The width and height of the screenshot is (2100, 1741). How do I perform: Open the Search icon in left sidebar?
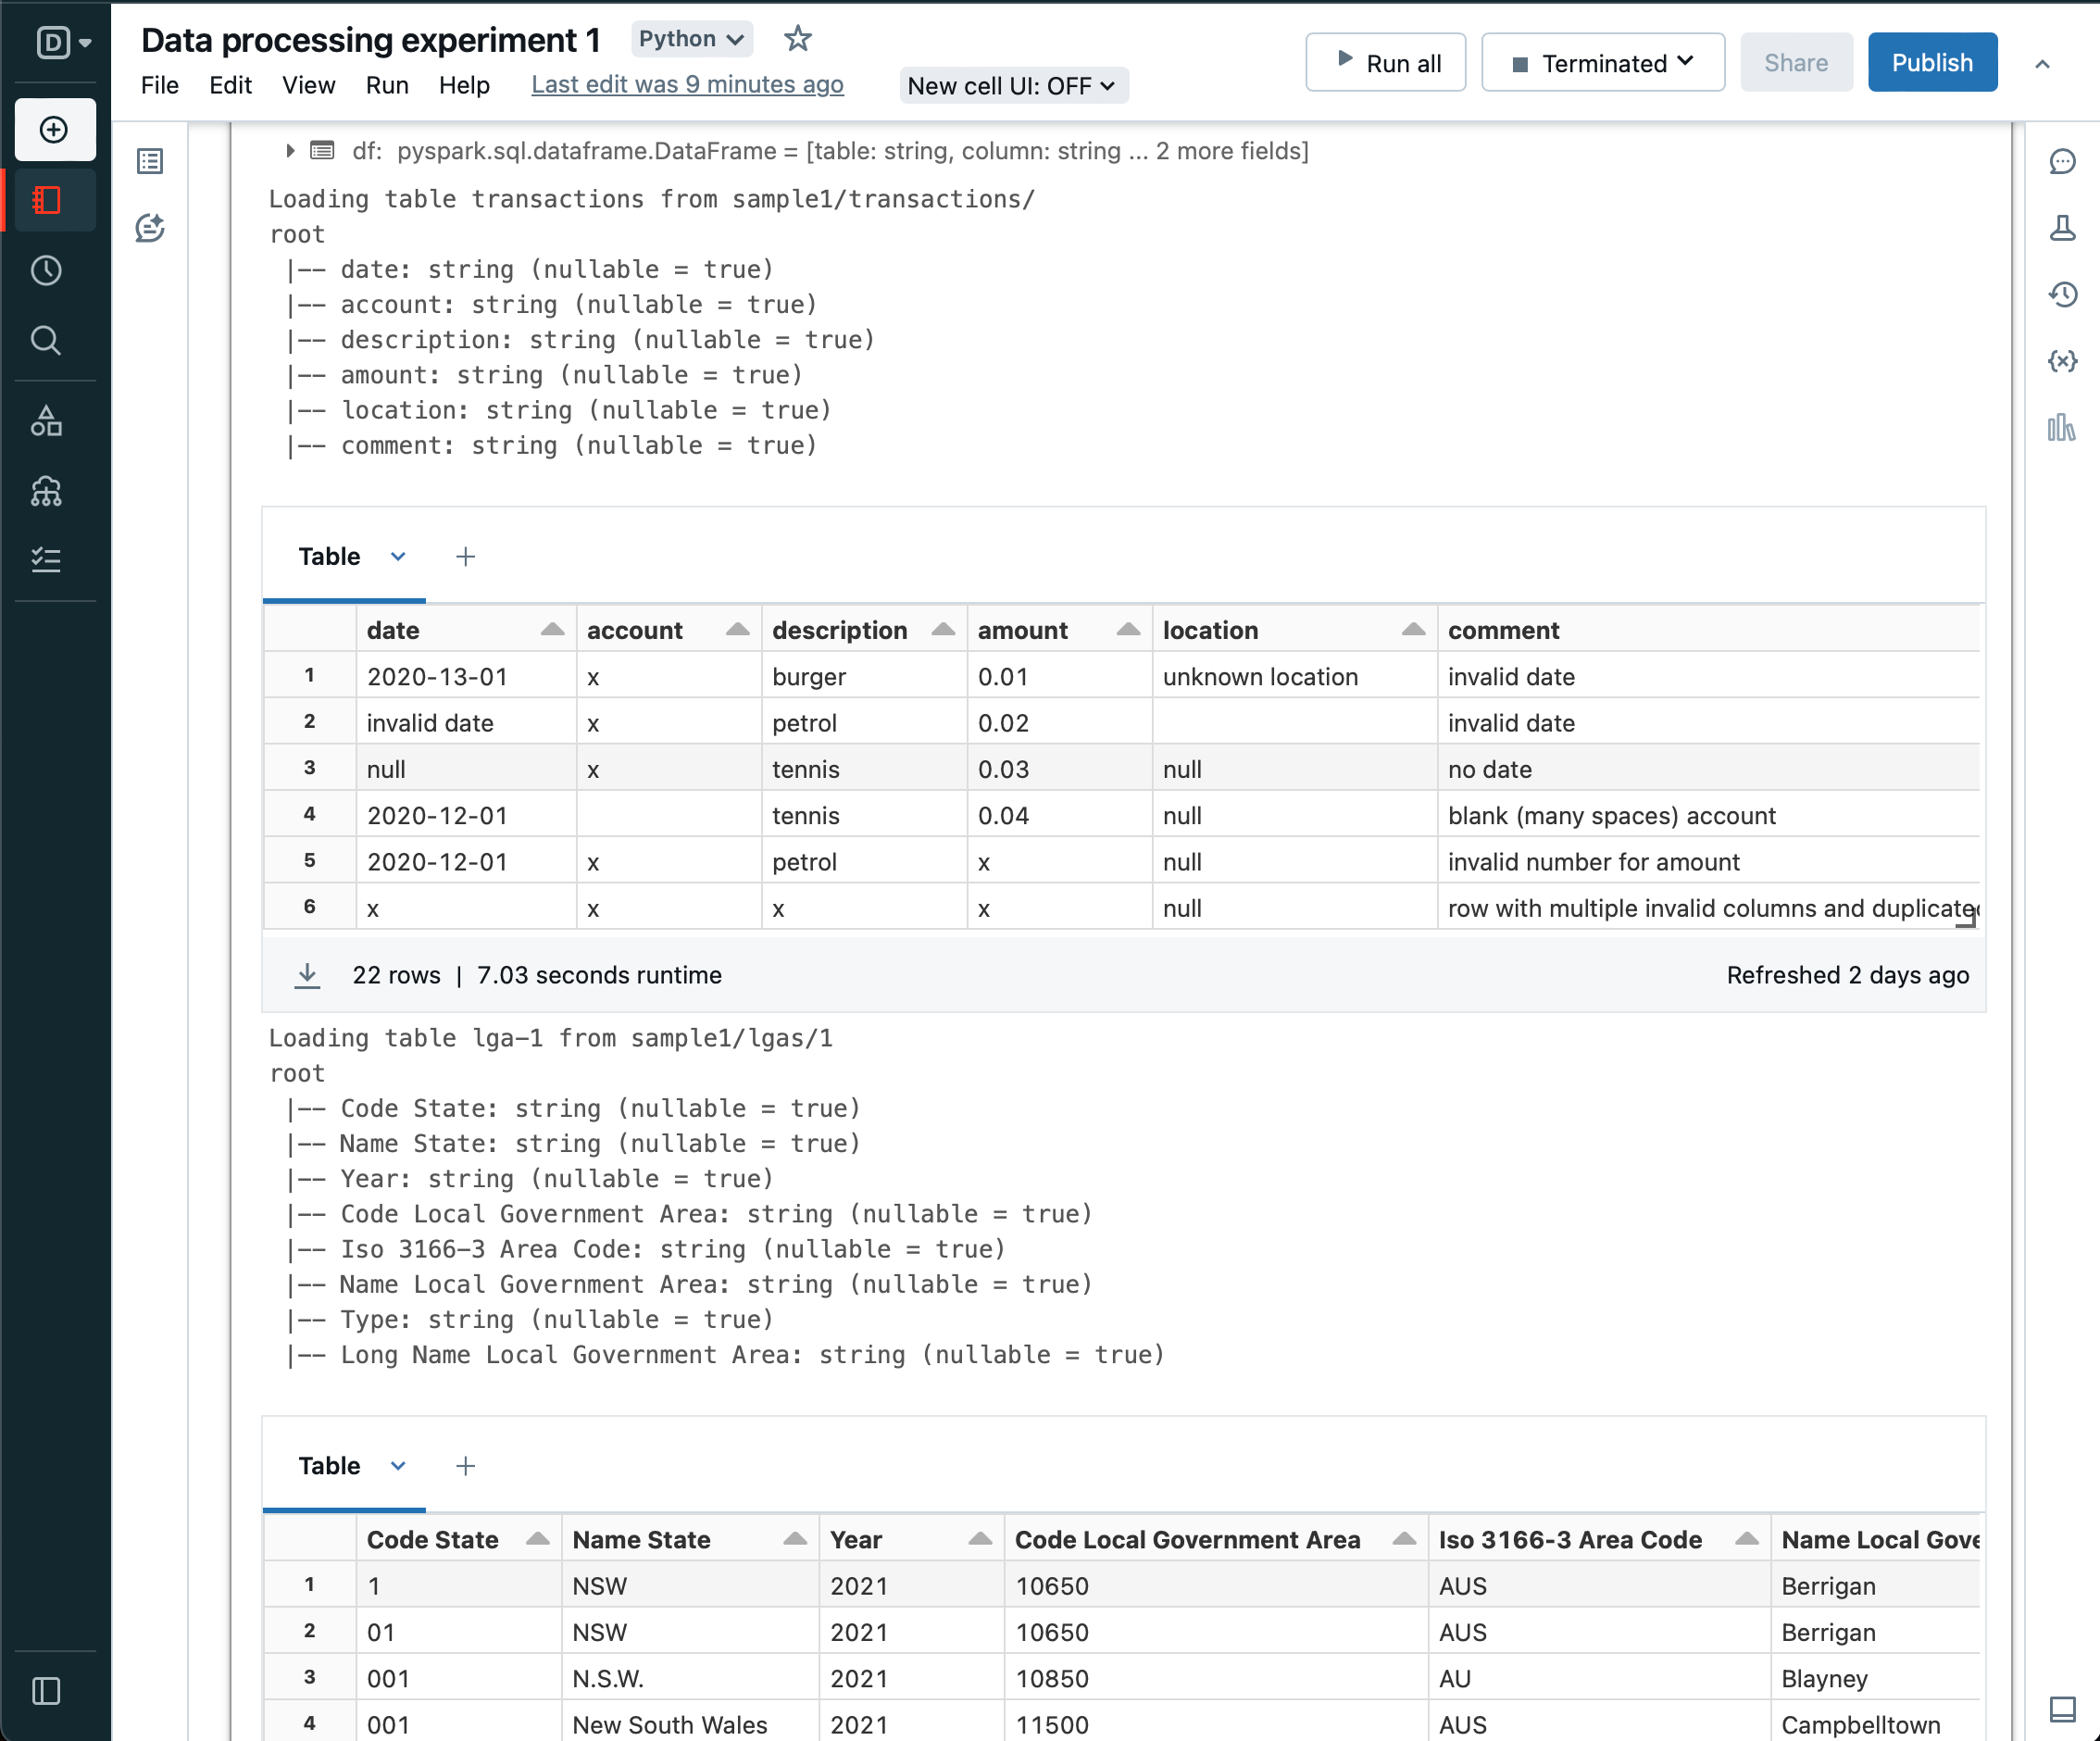[x=46, y=340]
